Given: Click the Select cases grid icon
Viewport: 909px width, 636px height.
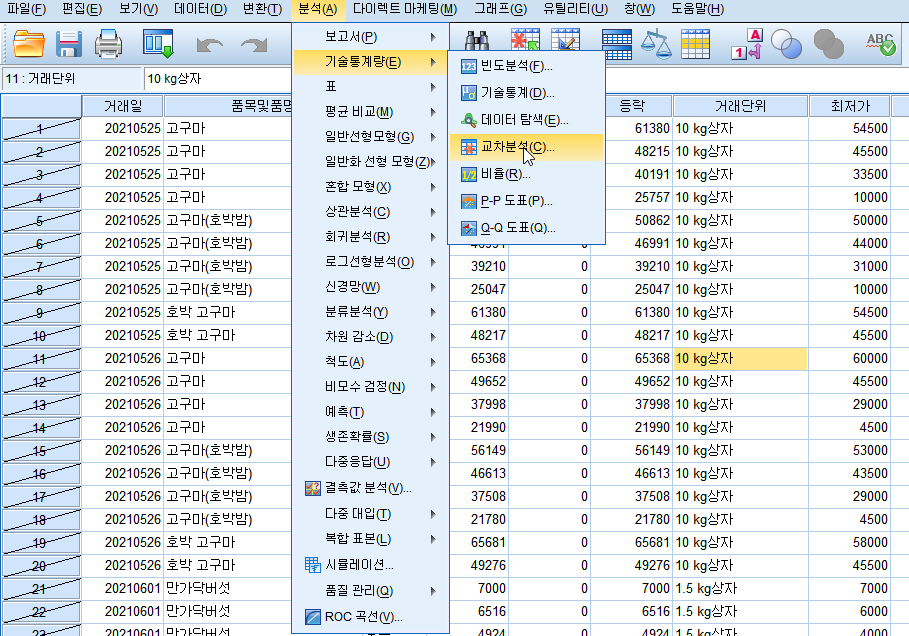Looking at the screenshot, I should point(695,44).
